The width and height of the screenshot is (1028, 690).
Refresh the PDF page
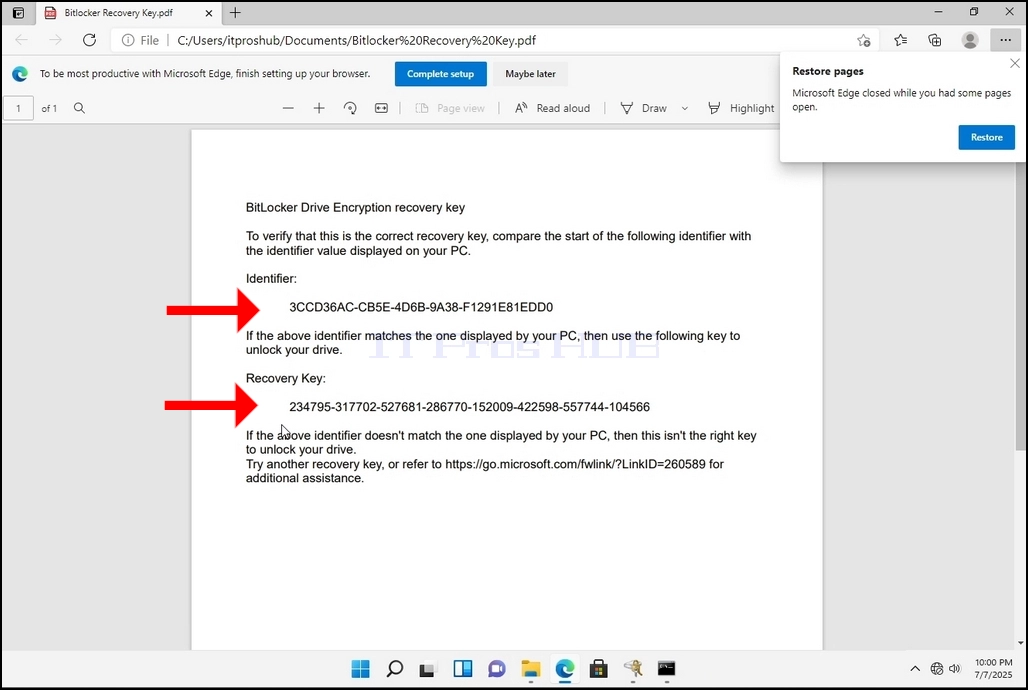pyautogui.click(x=89, y=40)
